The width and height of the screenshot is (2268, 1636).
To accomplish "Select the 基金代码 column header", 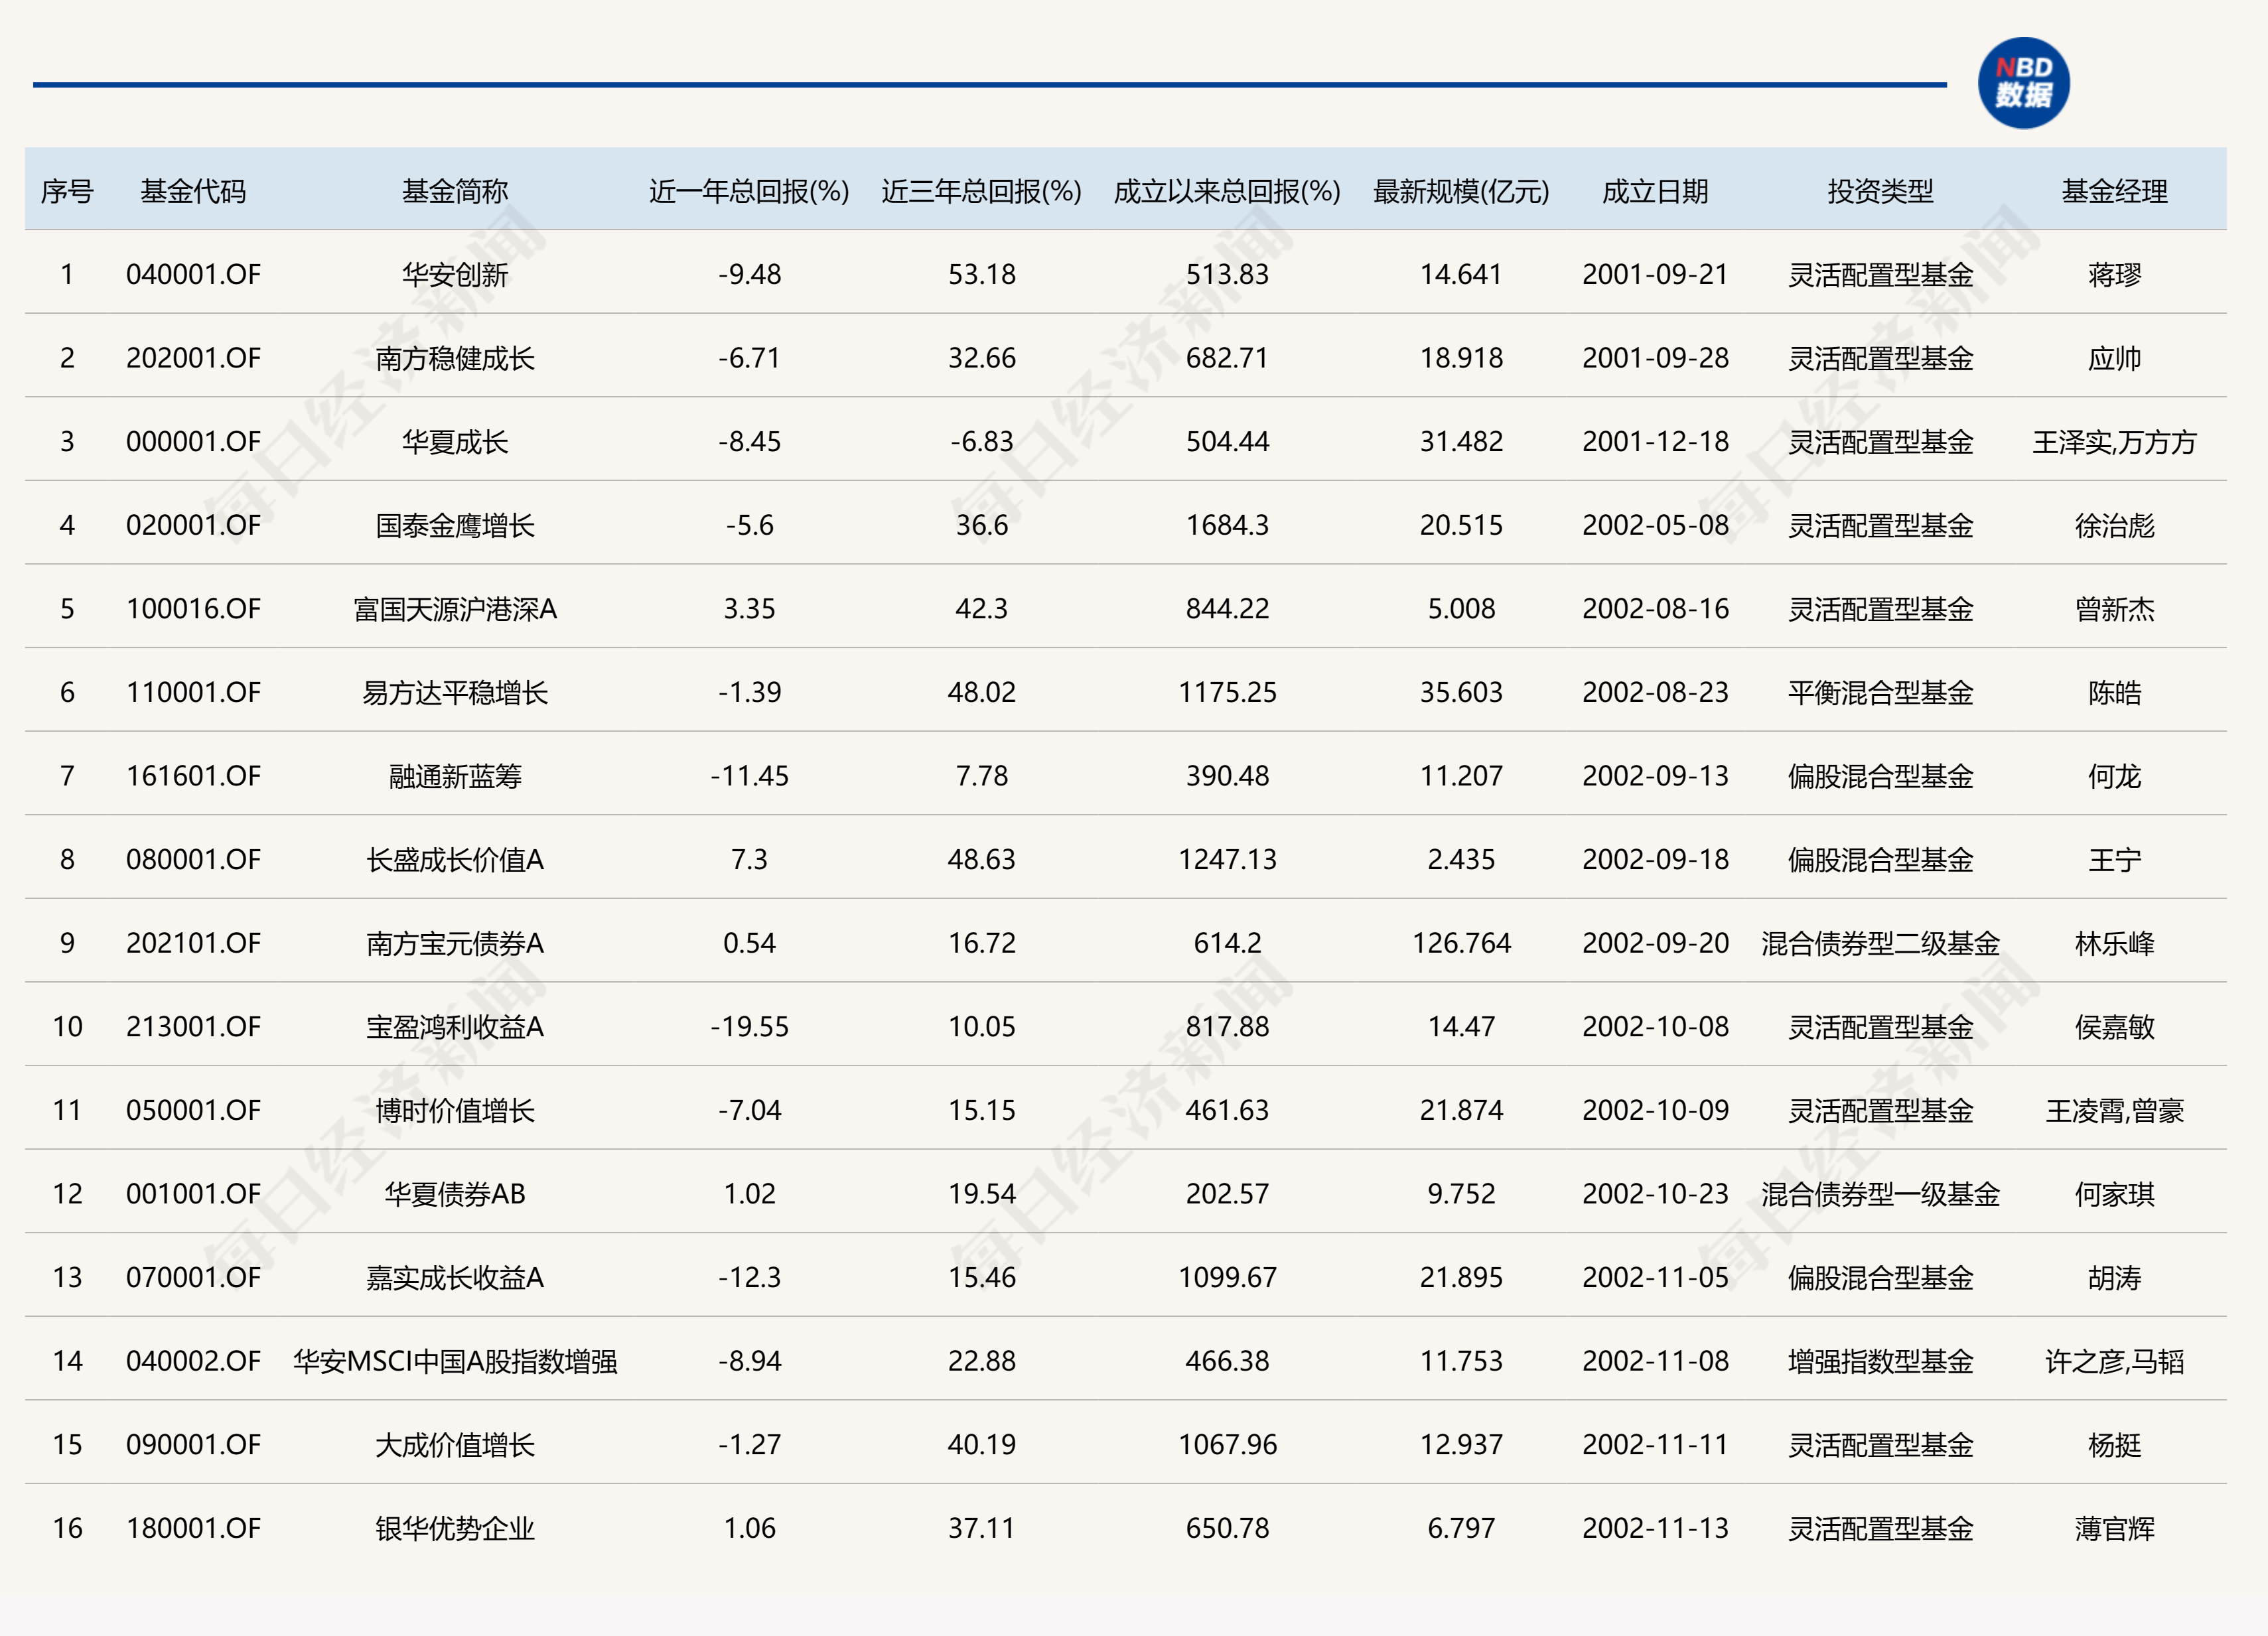I will point(193,191).
